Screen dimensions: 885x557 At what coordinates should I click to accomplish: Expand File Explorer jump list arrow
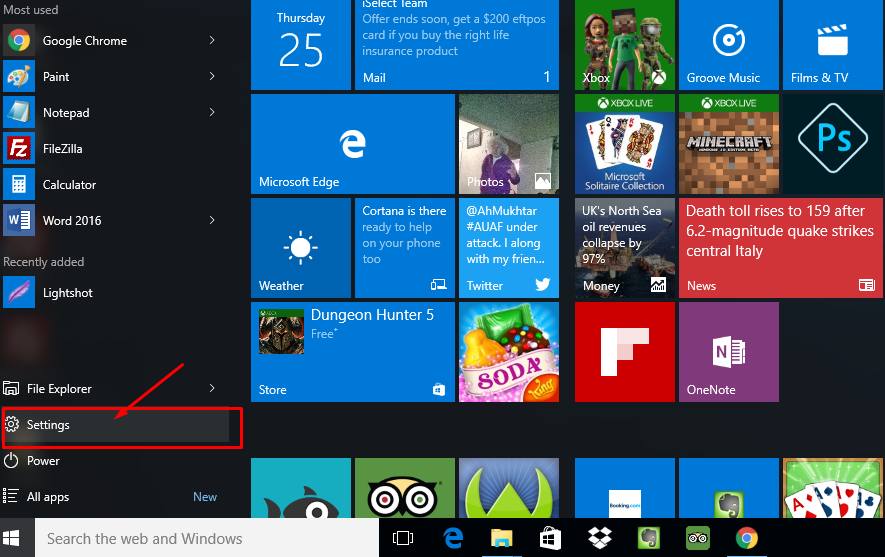212,388
